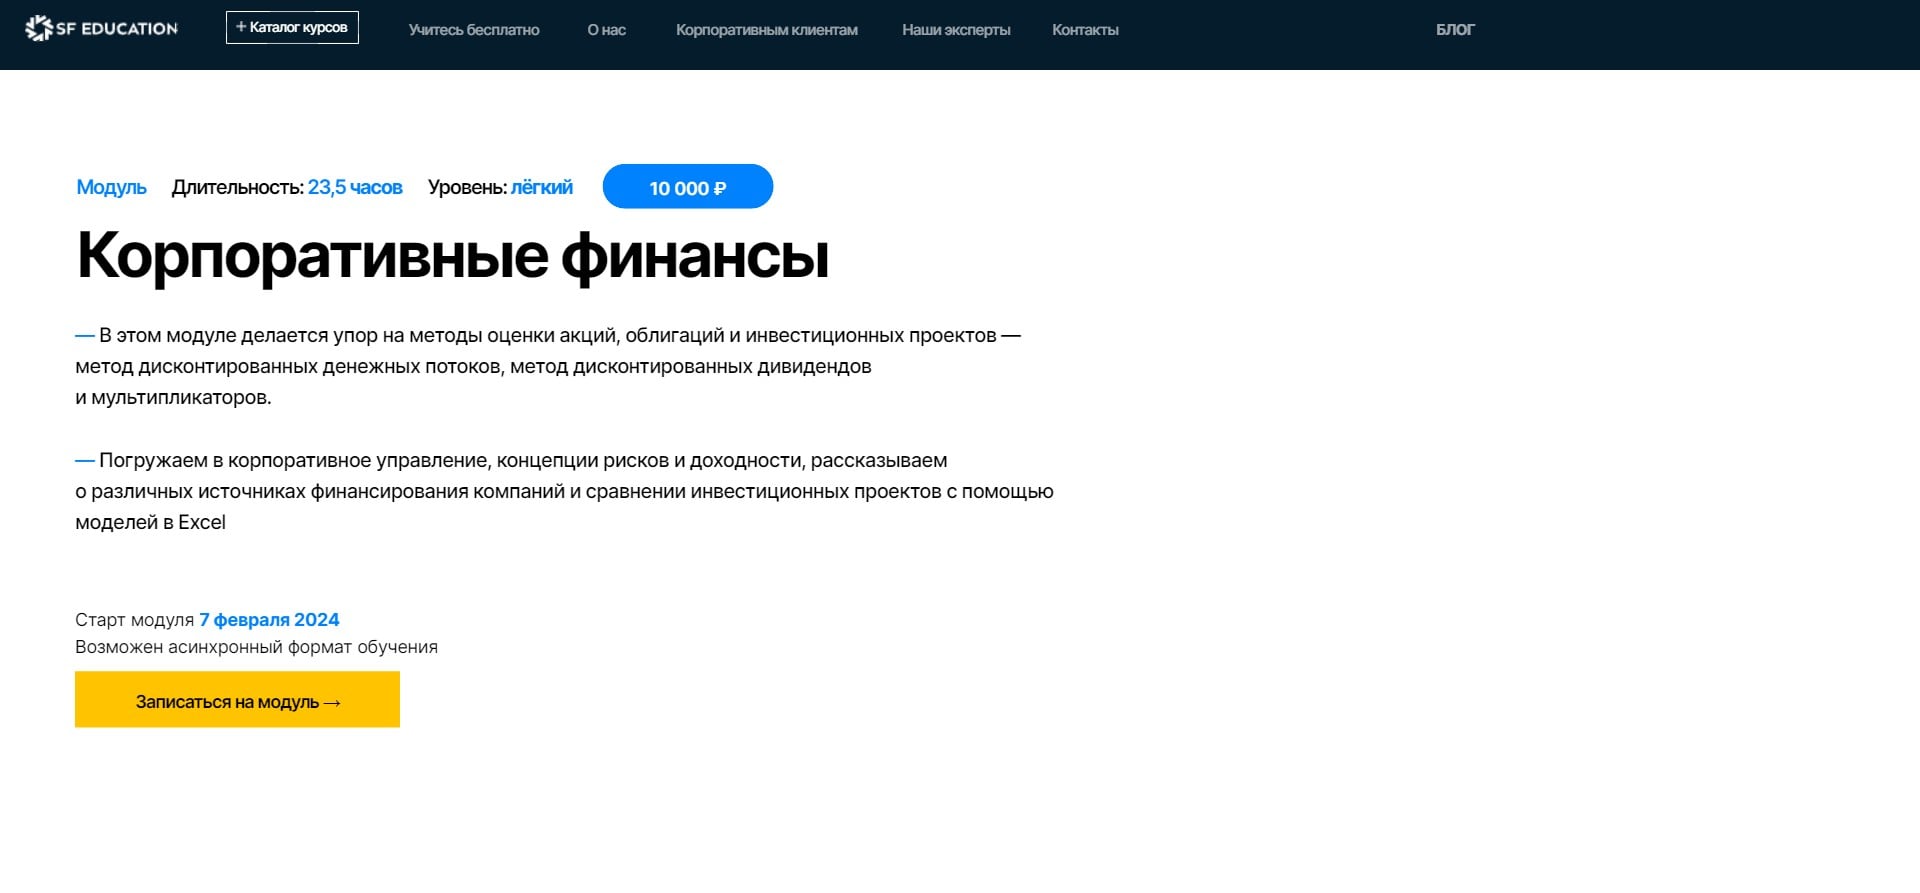This screenshot has height=893, width=1920.
Task: Open the БЛОГ link
Action: pos(1455,30)
